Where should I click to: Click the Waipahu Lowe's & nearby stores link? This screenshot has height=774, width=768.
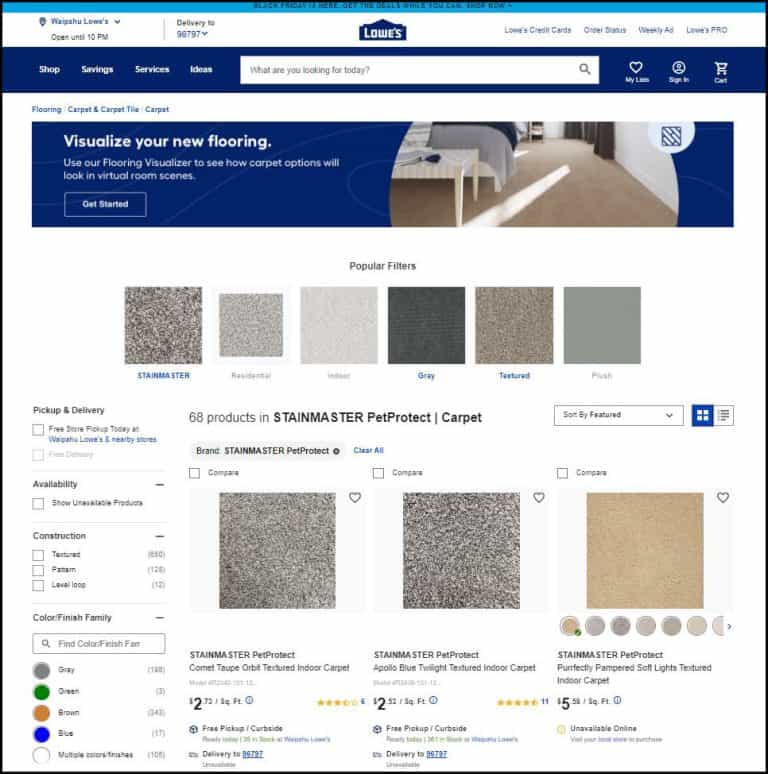(103, 439)
